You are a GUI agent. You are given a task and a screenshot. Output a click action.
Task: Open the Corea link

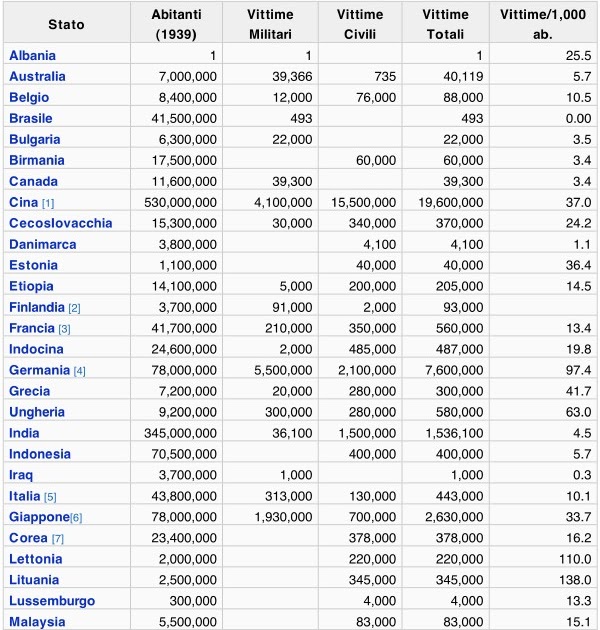[x=28, y=538]
